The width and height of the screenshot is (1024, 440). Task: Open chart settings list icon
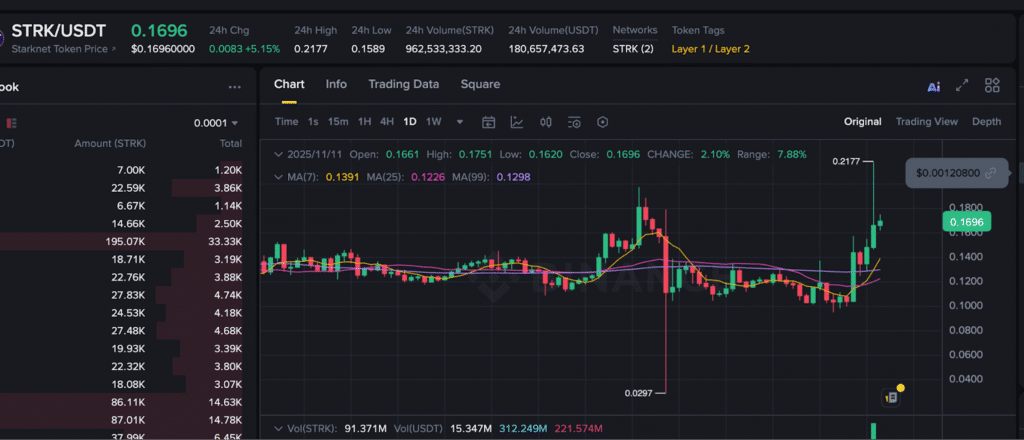click(x=574, y=122)
